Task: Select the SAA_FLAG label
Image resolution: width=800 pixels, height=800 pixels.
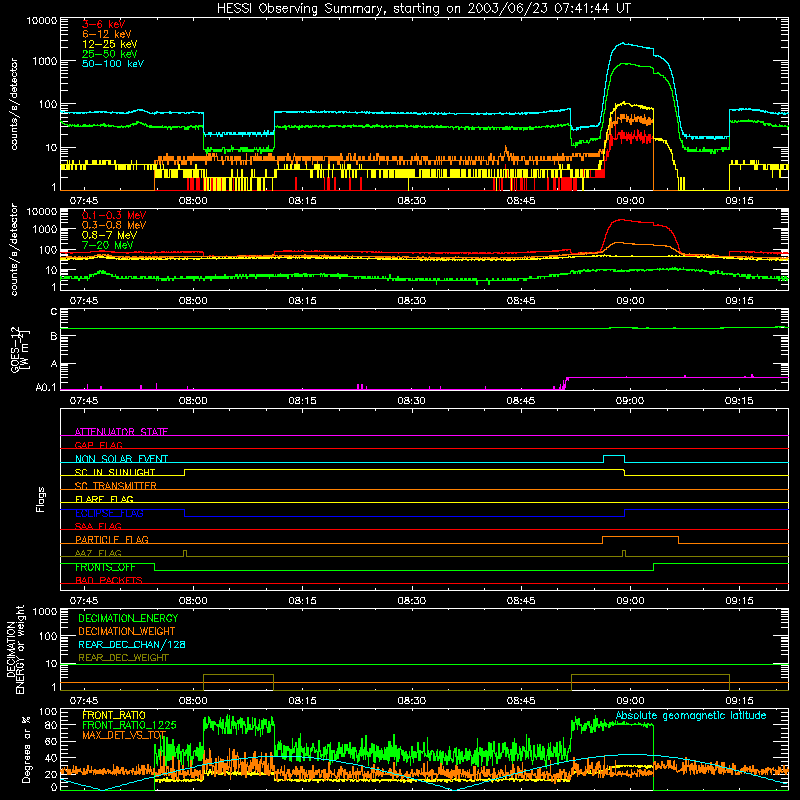Action: click(x=98, y=526)
